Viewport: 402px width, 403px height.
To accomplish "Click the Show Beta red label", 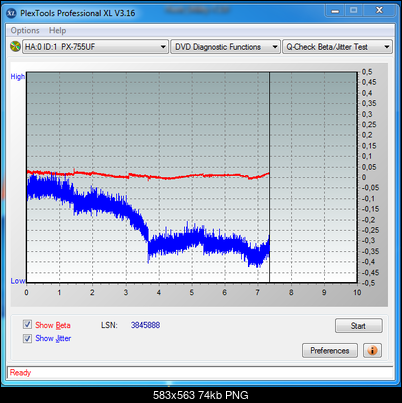I will point(53,325).
